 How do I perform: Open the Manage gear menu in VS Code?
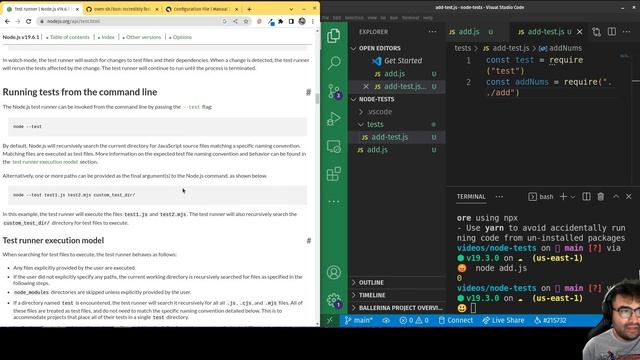[334, 300]
